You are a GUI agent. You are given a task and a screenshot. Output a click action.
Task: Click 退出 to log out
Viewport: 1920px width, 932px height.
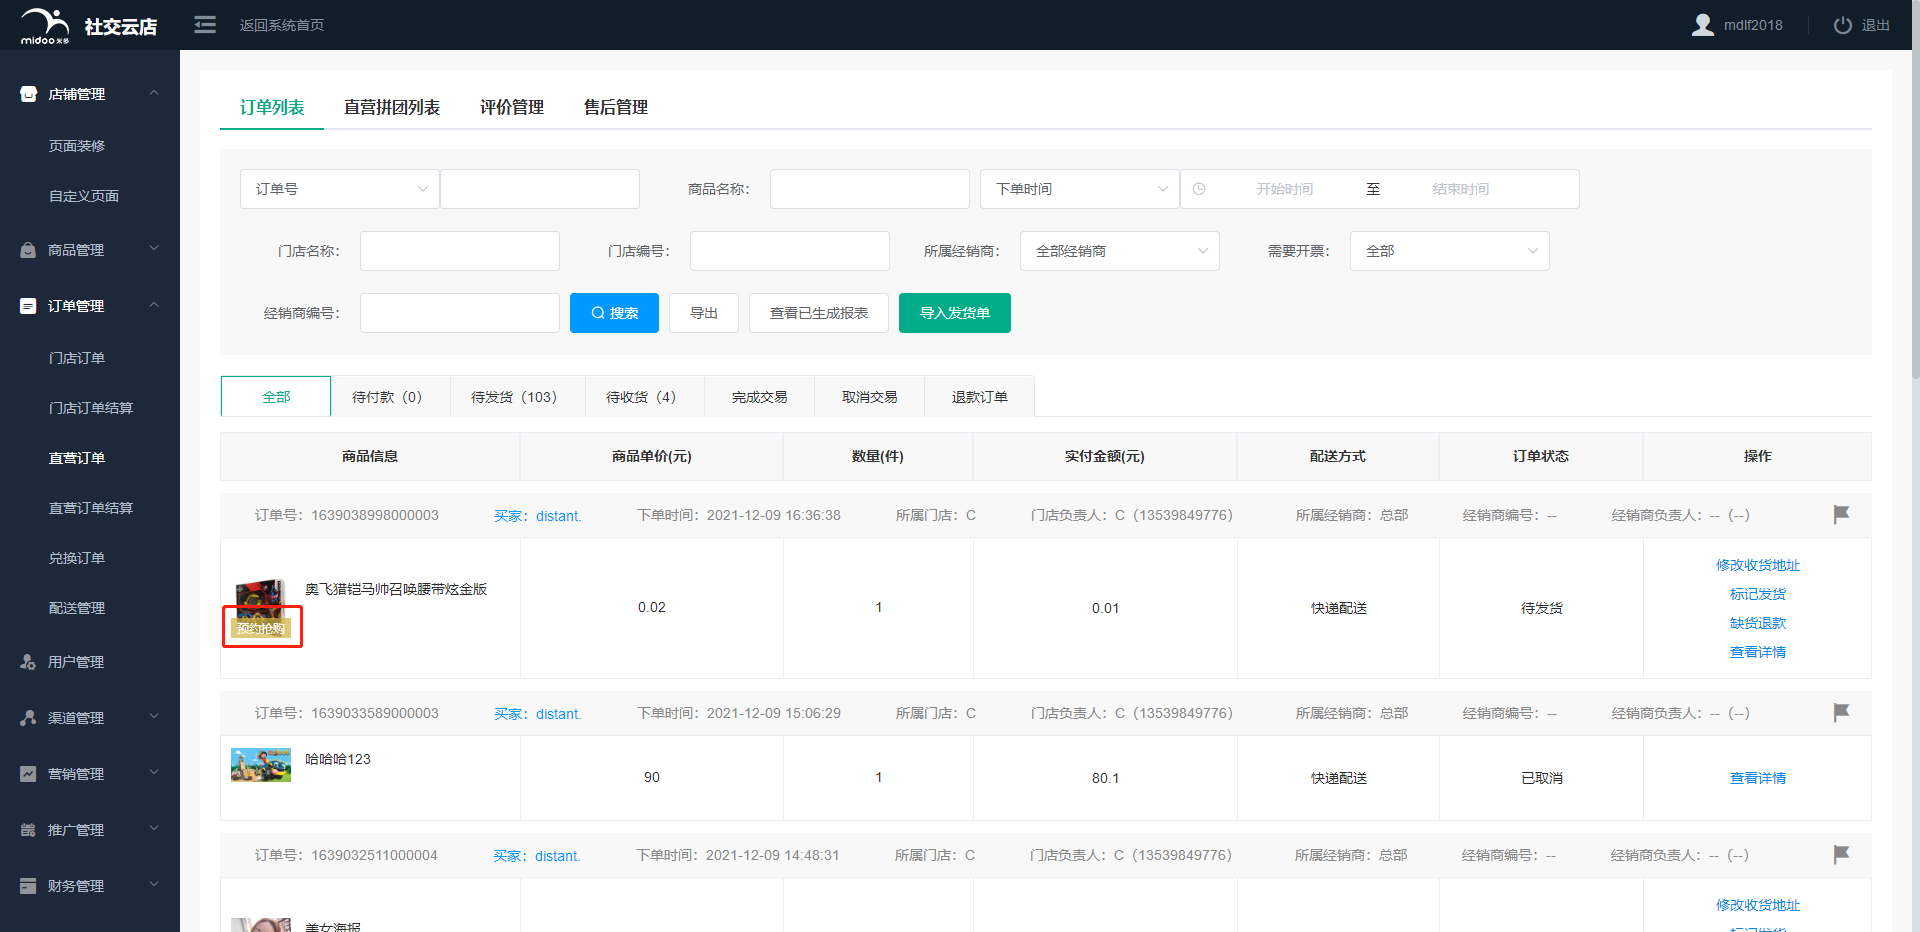point(1875,25)
